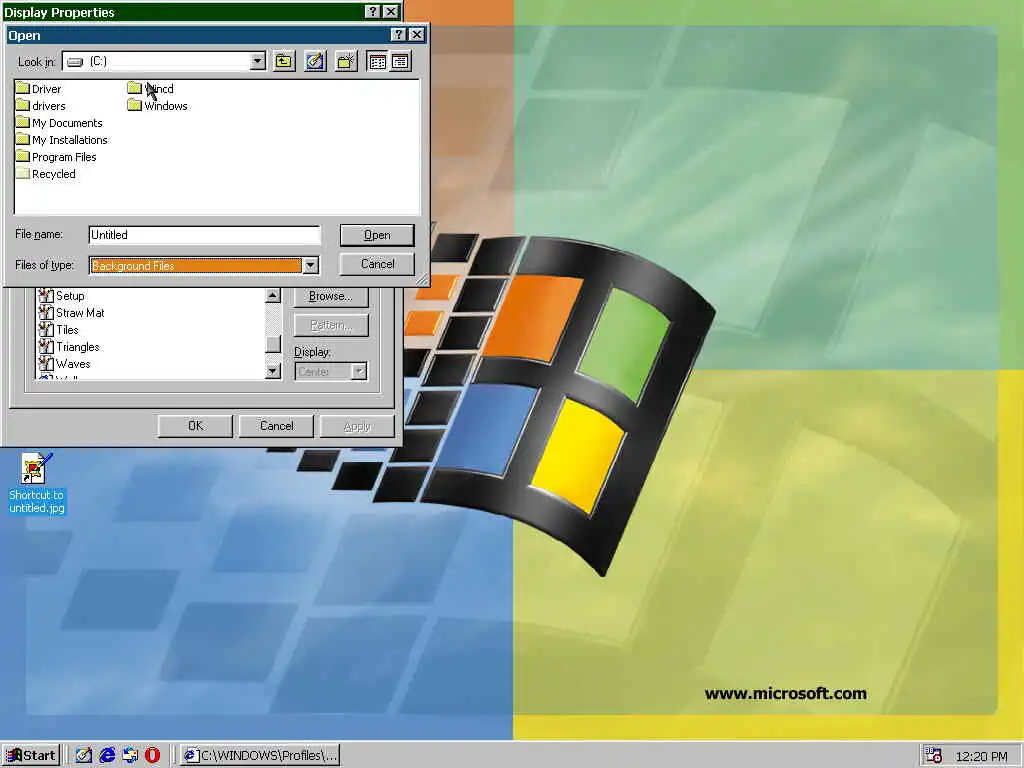Launch Outlook Express from quick launch
This screenshot has height=768, width=1024.
[129, 756]
